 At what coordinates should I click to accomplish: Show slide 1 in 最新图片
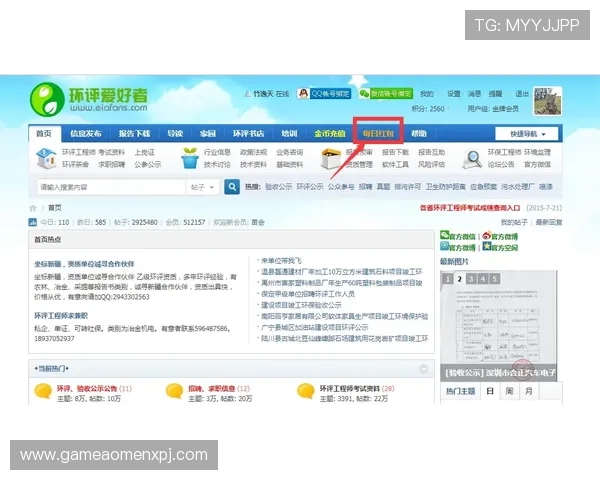pos(448,279)
